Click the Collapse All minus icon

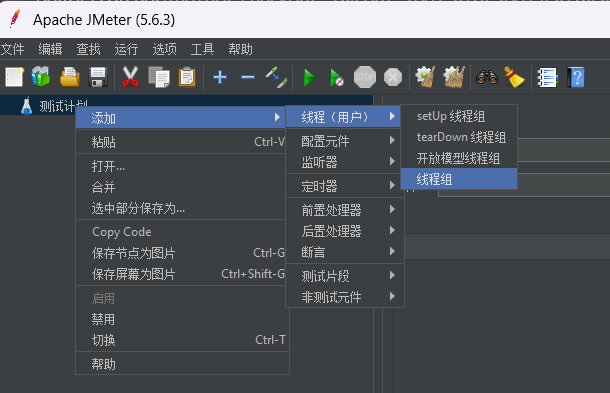248,77
